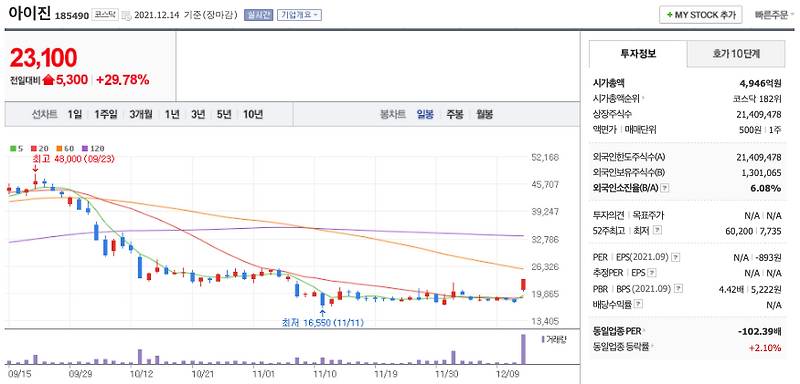Click the 코스닥 market badge
The image size is (800, 384).
pyautogui.click(x=106, y=15)
